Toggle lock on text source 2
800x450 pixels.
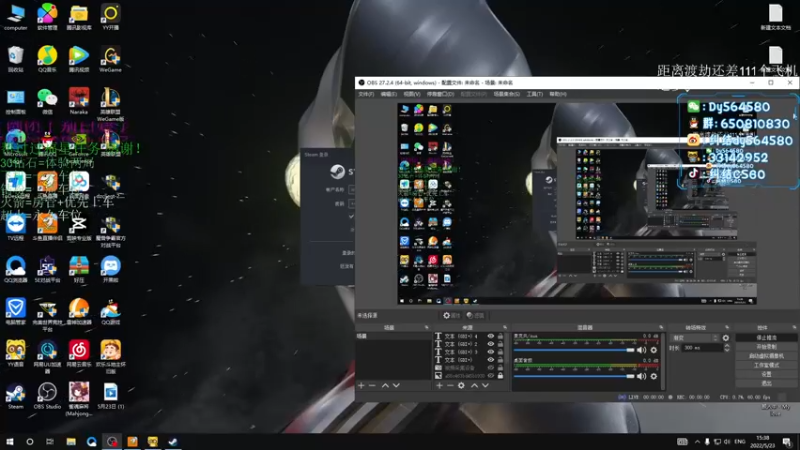tap(501, 344)
